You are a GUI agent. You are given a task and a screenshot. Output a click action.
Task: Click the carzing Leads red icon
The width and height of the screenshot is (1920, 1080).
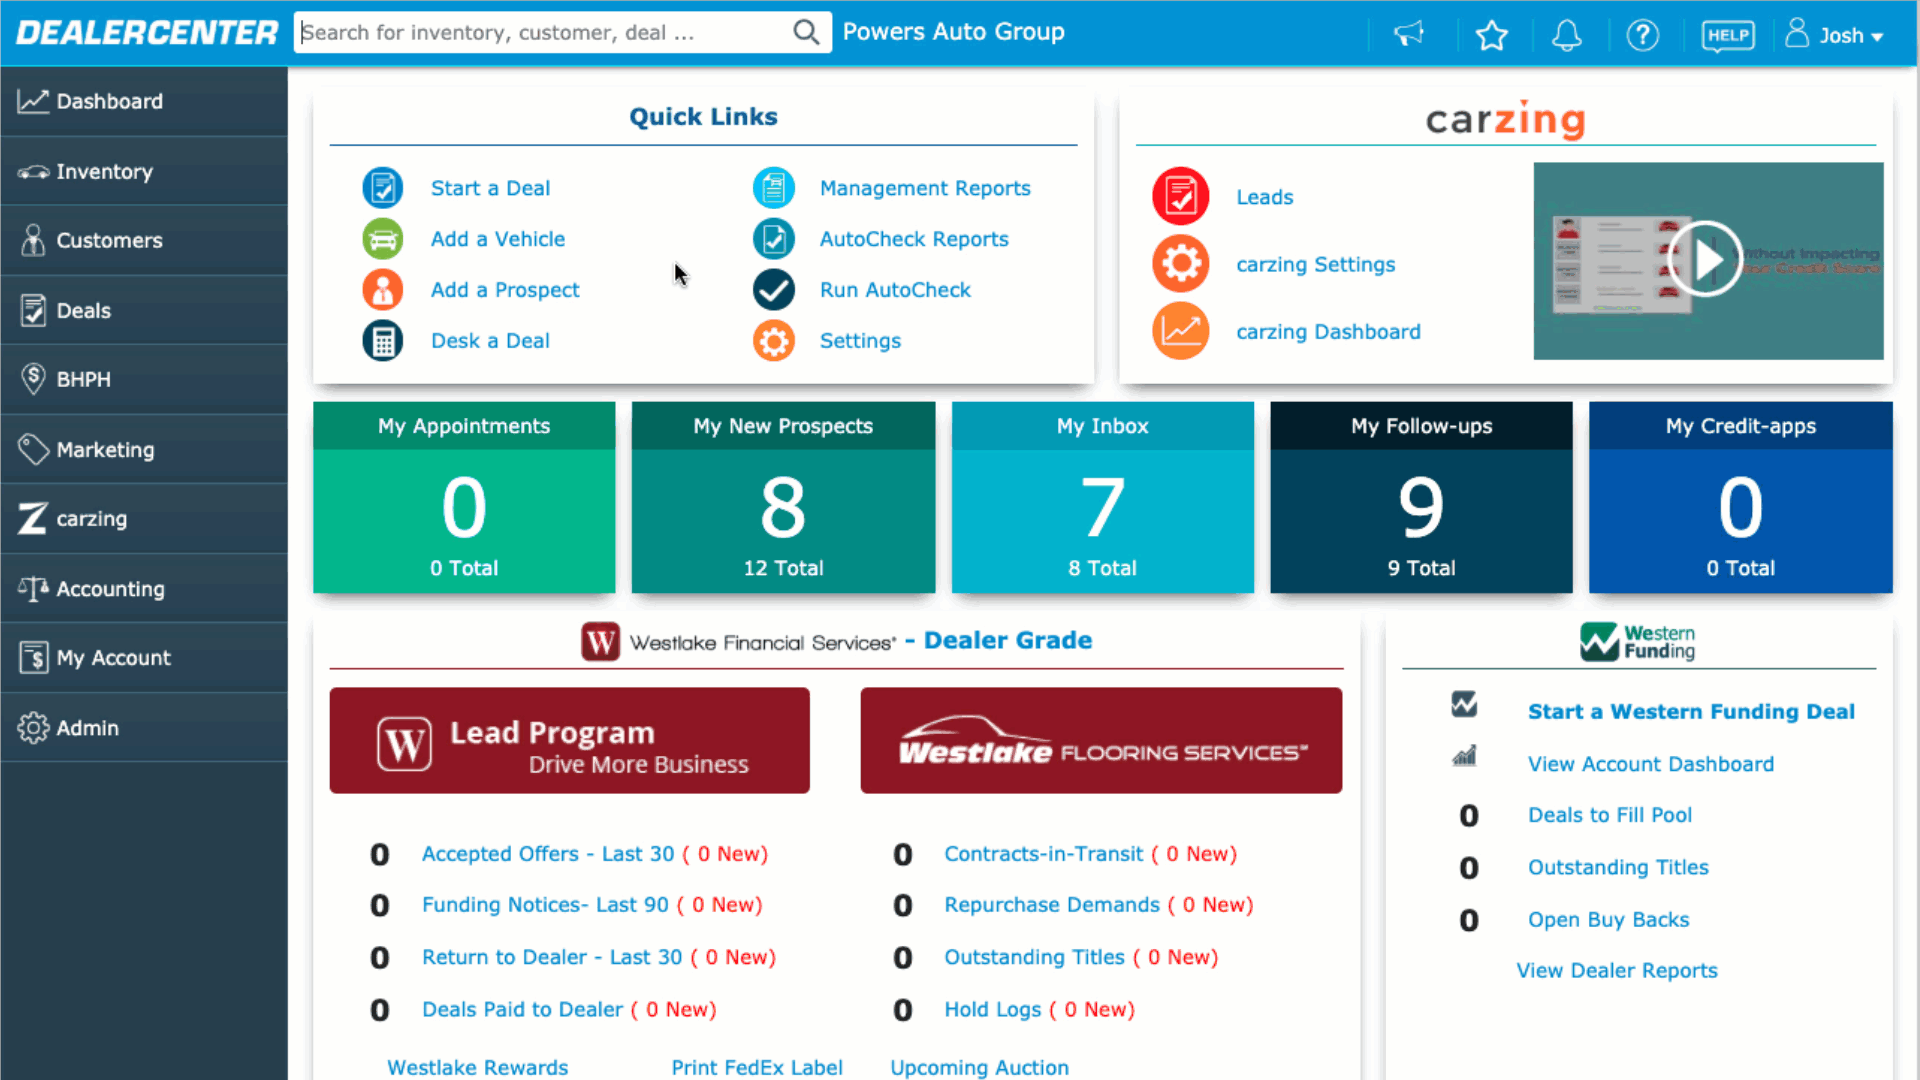click(x=1180, y=196)
